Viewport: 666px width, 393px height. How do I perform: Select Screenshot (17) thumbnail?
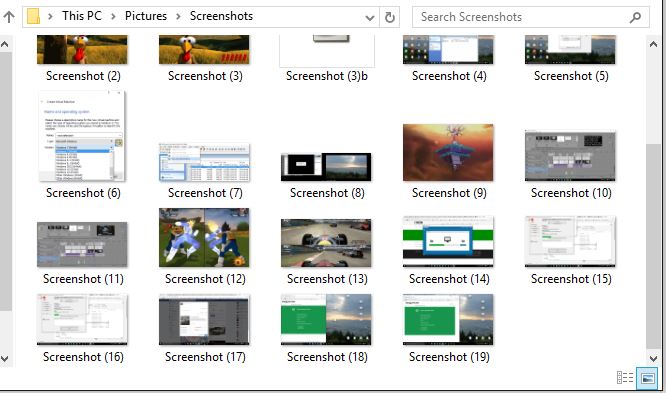pos(204,319)
